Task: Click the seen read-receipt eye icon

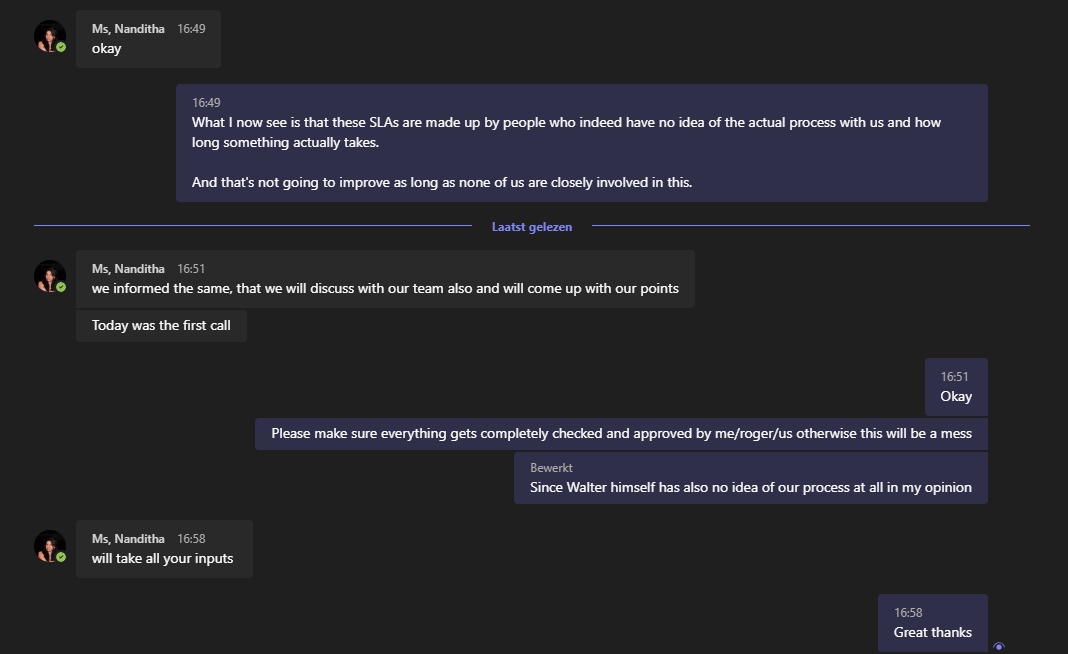Action: (998, 647)
